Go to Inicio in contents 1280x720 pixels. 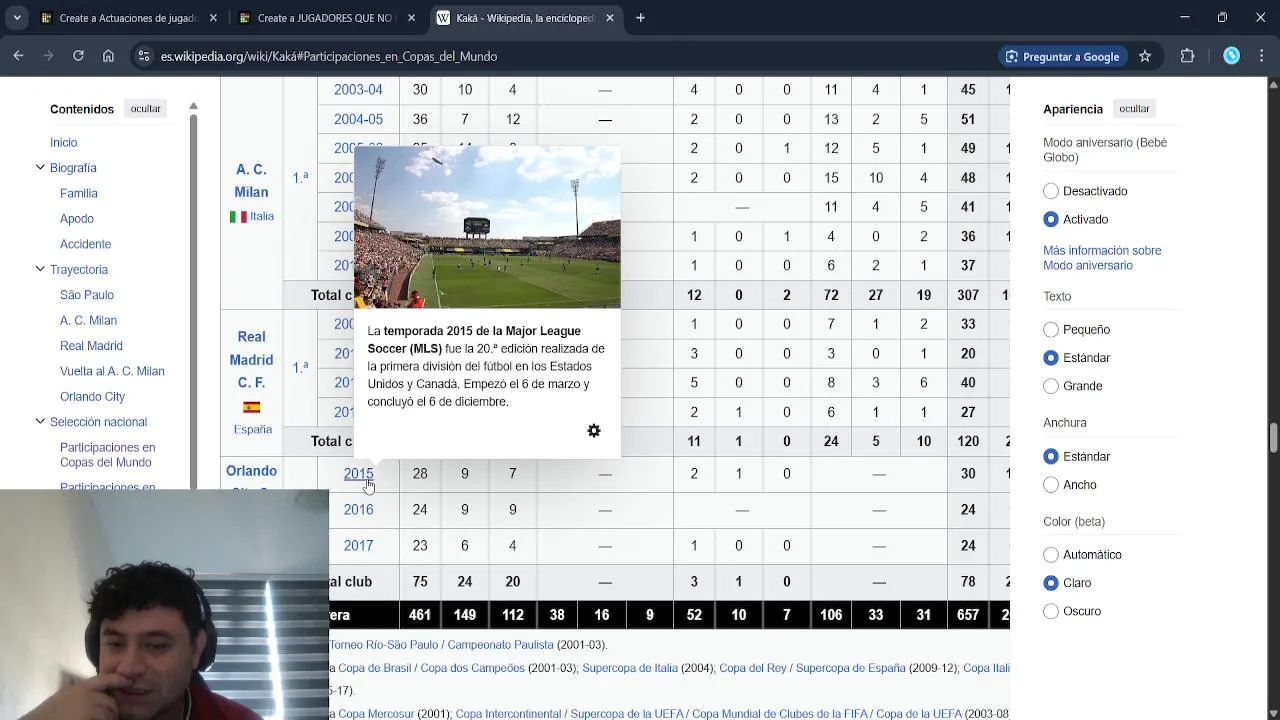[63, 142]
